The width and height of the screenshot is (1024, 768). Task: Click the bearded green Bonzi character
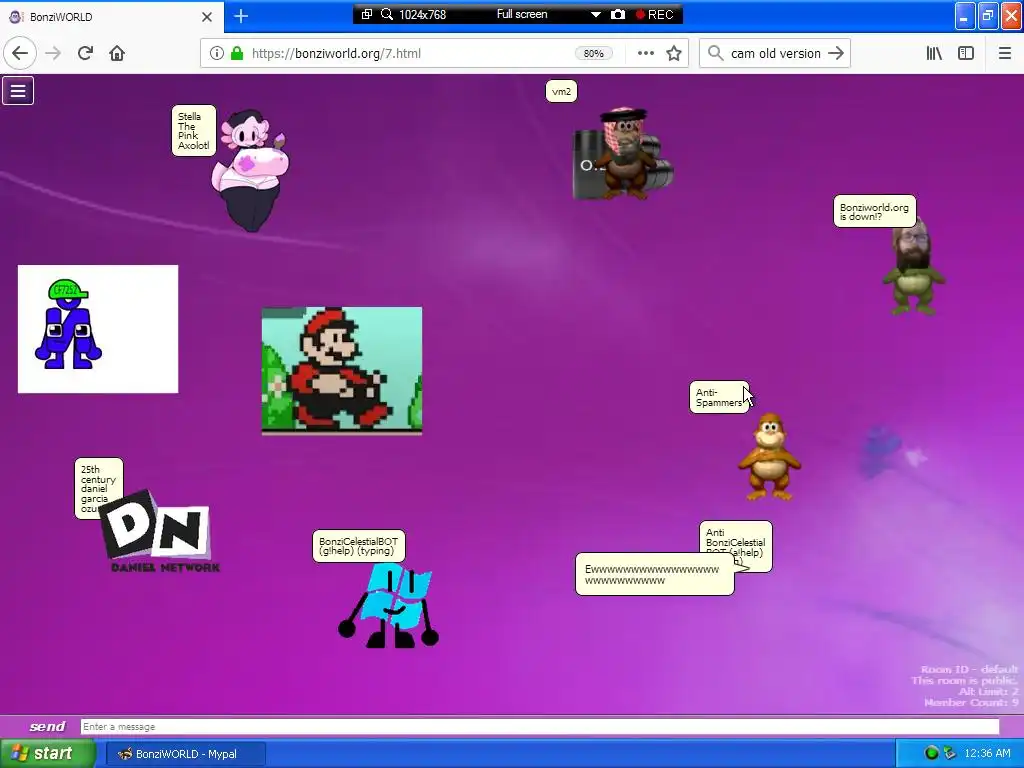pyautogui.click(x=914, y=266)
